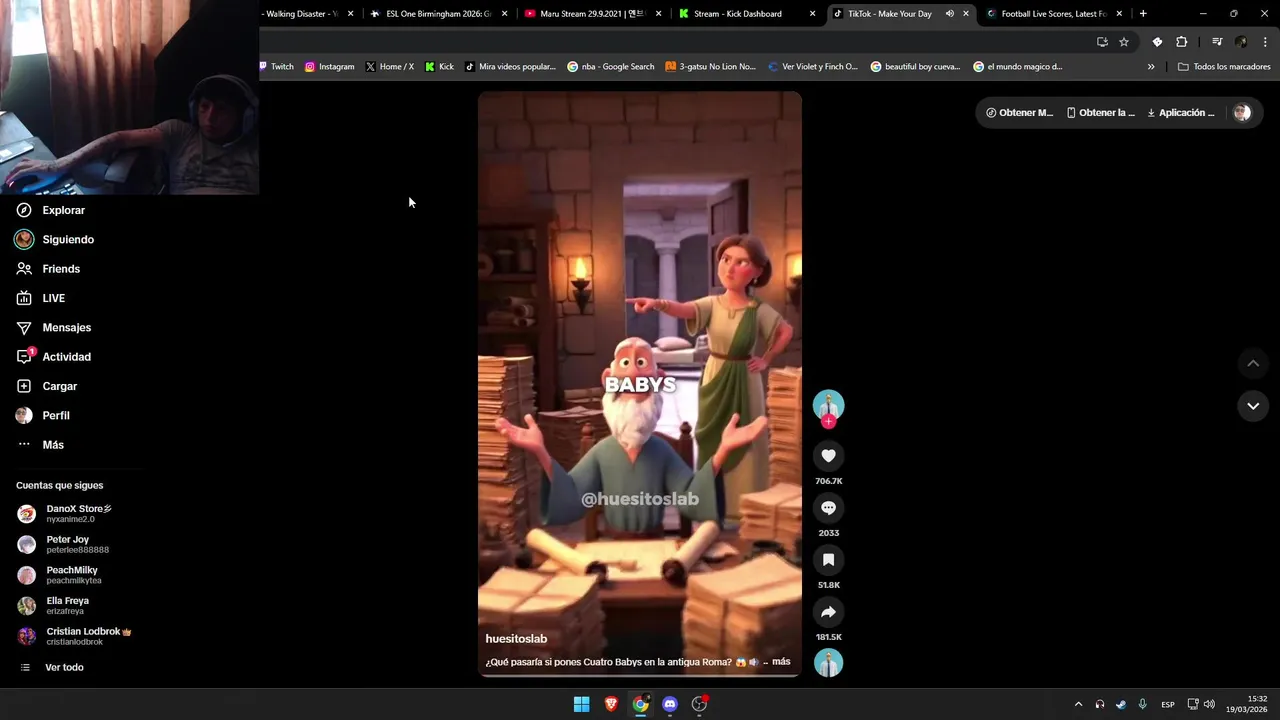Mute the TikTok tab with its speaker icon

949,14
